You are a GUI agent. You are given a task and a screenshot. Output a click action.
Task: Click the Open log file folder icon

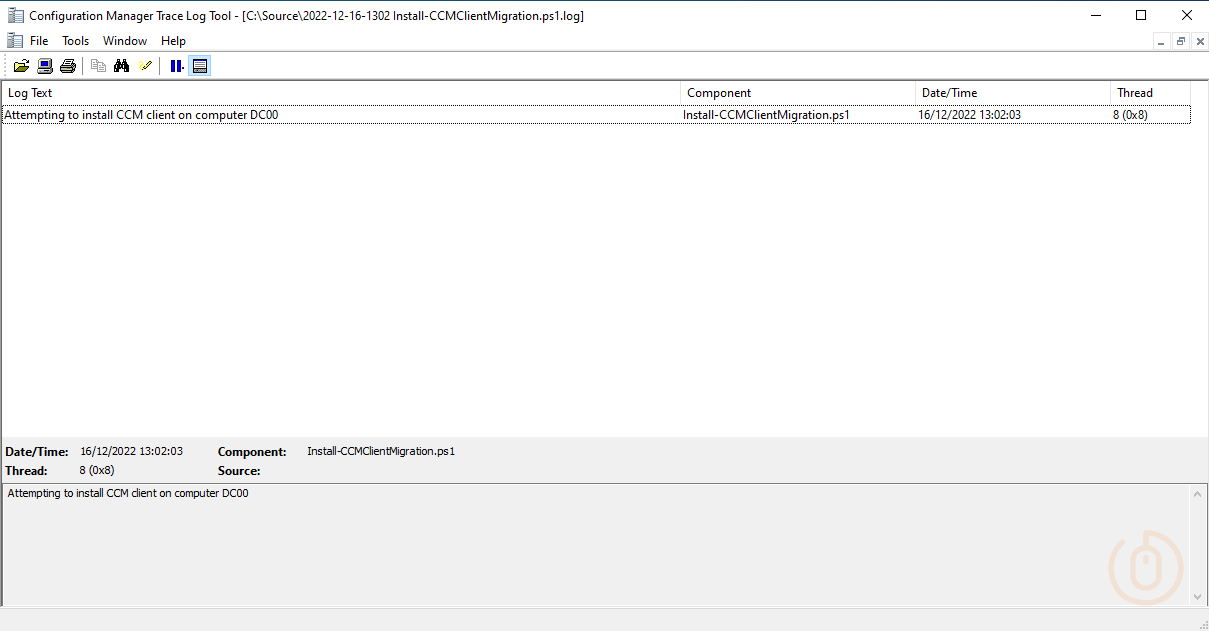pos(21,66)
